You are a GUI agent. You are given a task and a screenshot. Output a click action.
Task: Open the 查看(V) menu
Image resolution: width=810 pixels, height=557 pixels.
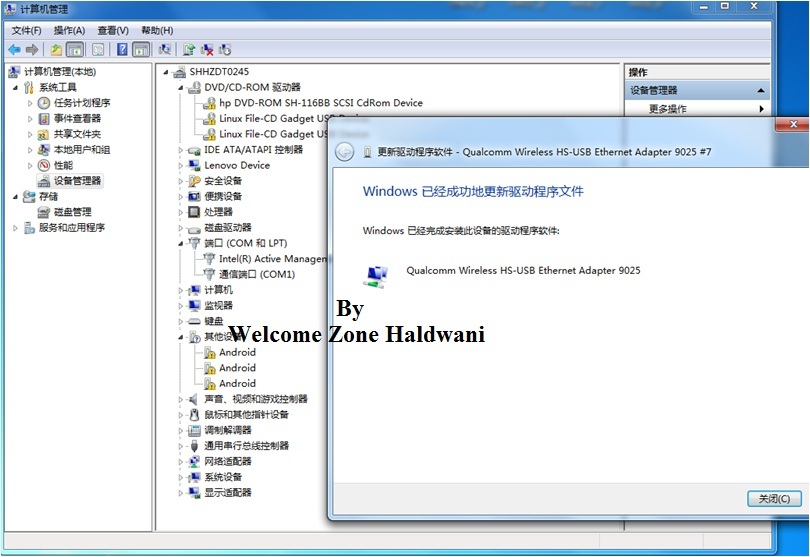[x=113, y=30]
